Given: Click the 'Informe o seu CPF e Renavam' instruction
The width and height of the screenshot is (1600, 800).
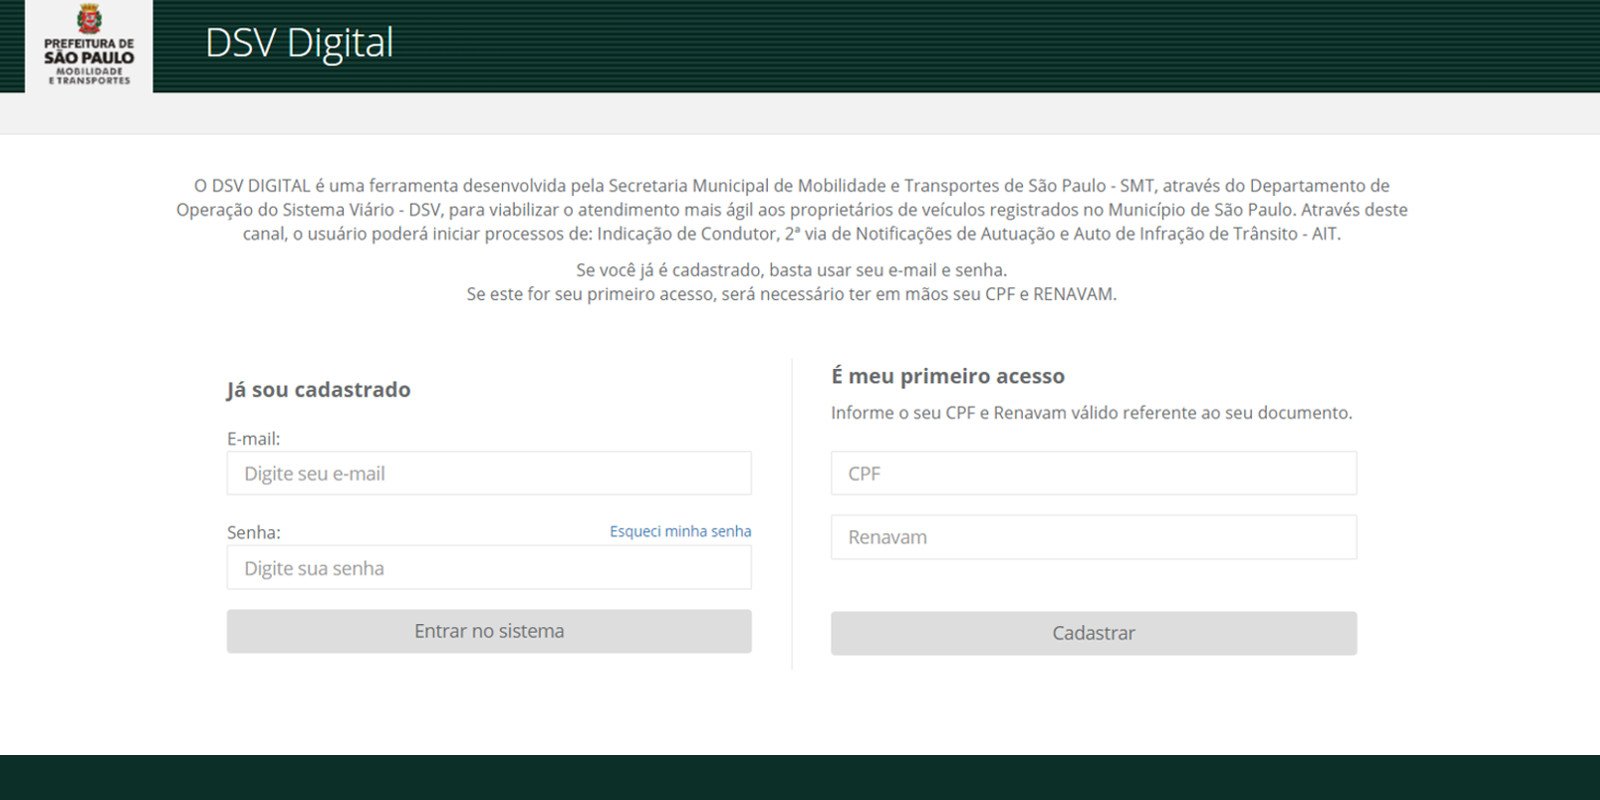Looking at the screenshot, I should pyautogui.click(x=1091, y=413).
